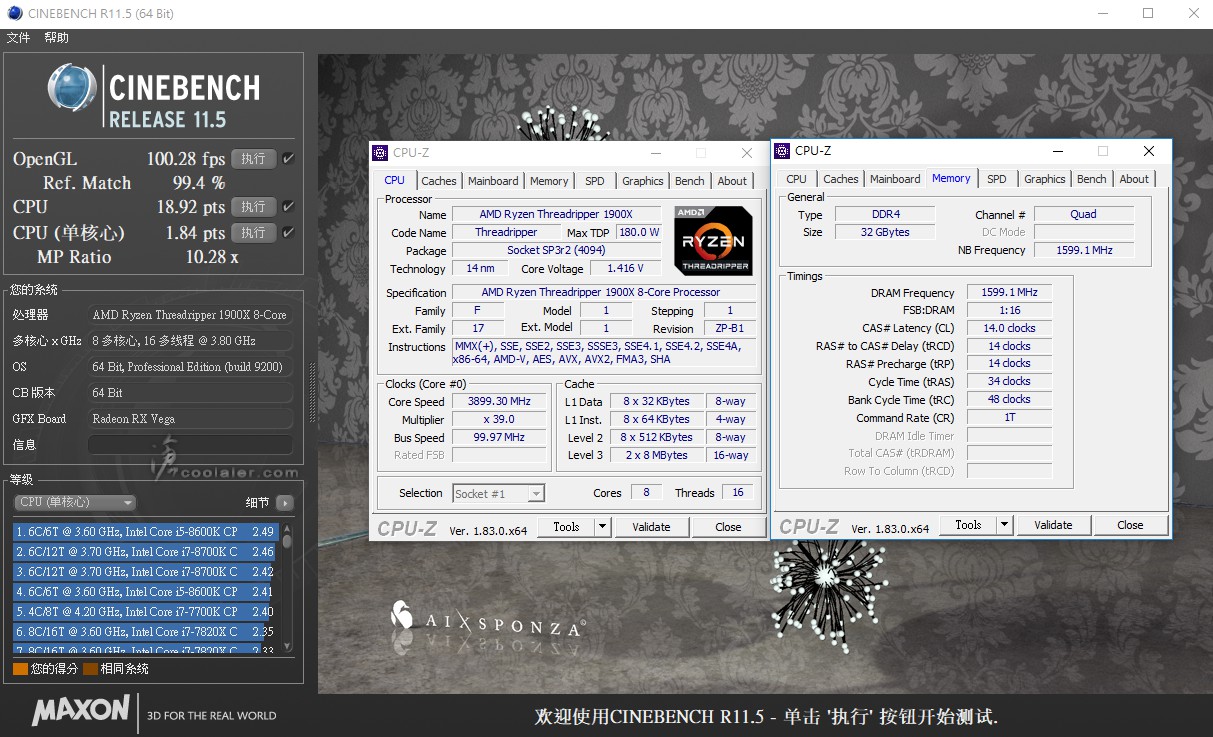The width and height of the screenshot is (1213, 737).
Task: Click the Cycle Time value "34 clocks"
Action: pos(1009,381)
